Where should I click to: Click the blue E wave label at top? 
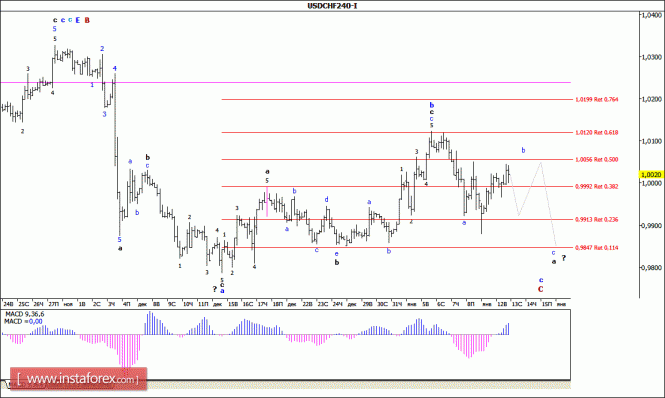[78, 20]
